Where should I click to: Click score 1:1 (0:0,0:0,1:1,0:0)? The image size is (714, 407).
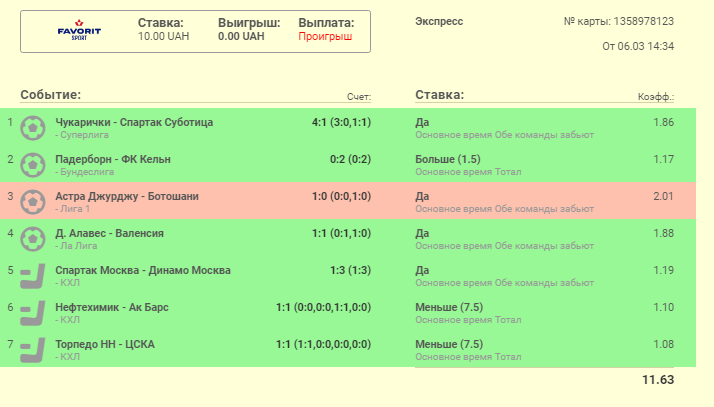(323, 307)
